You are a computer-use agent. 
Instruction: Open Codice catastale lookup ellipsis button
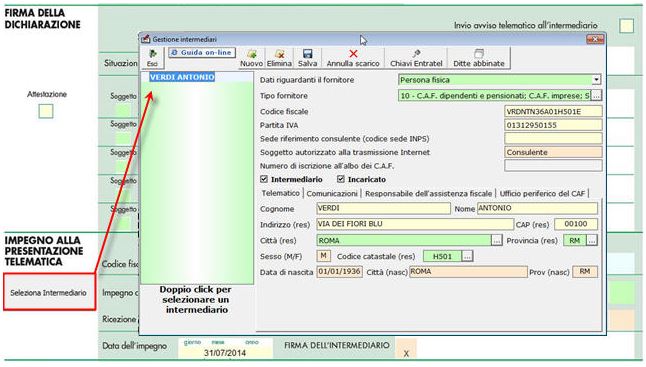pos(467,256)
